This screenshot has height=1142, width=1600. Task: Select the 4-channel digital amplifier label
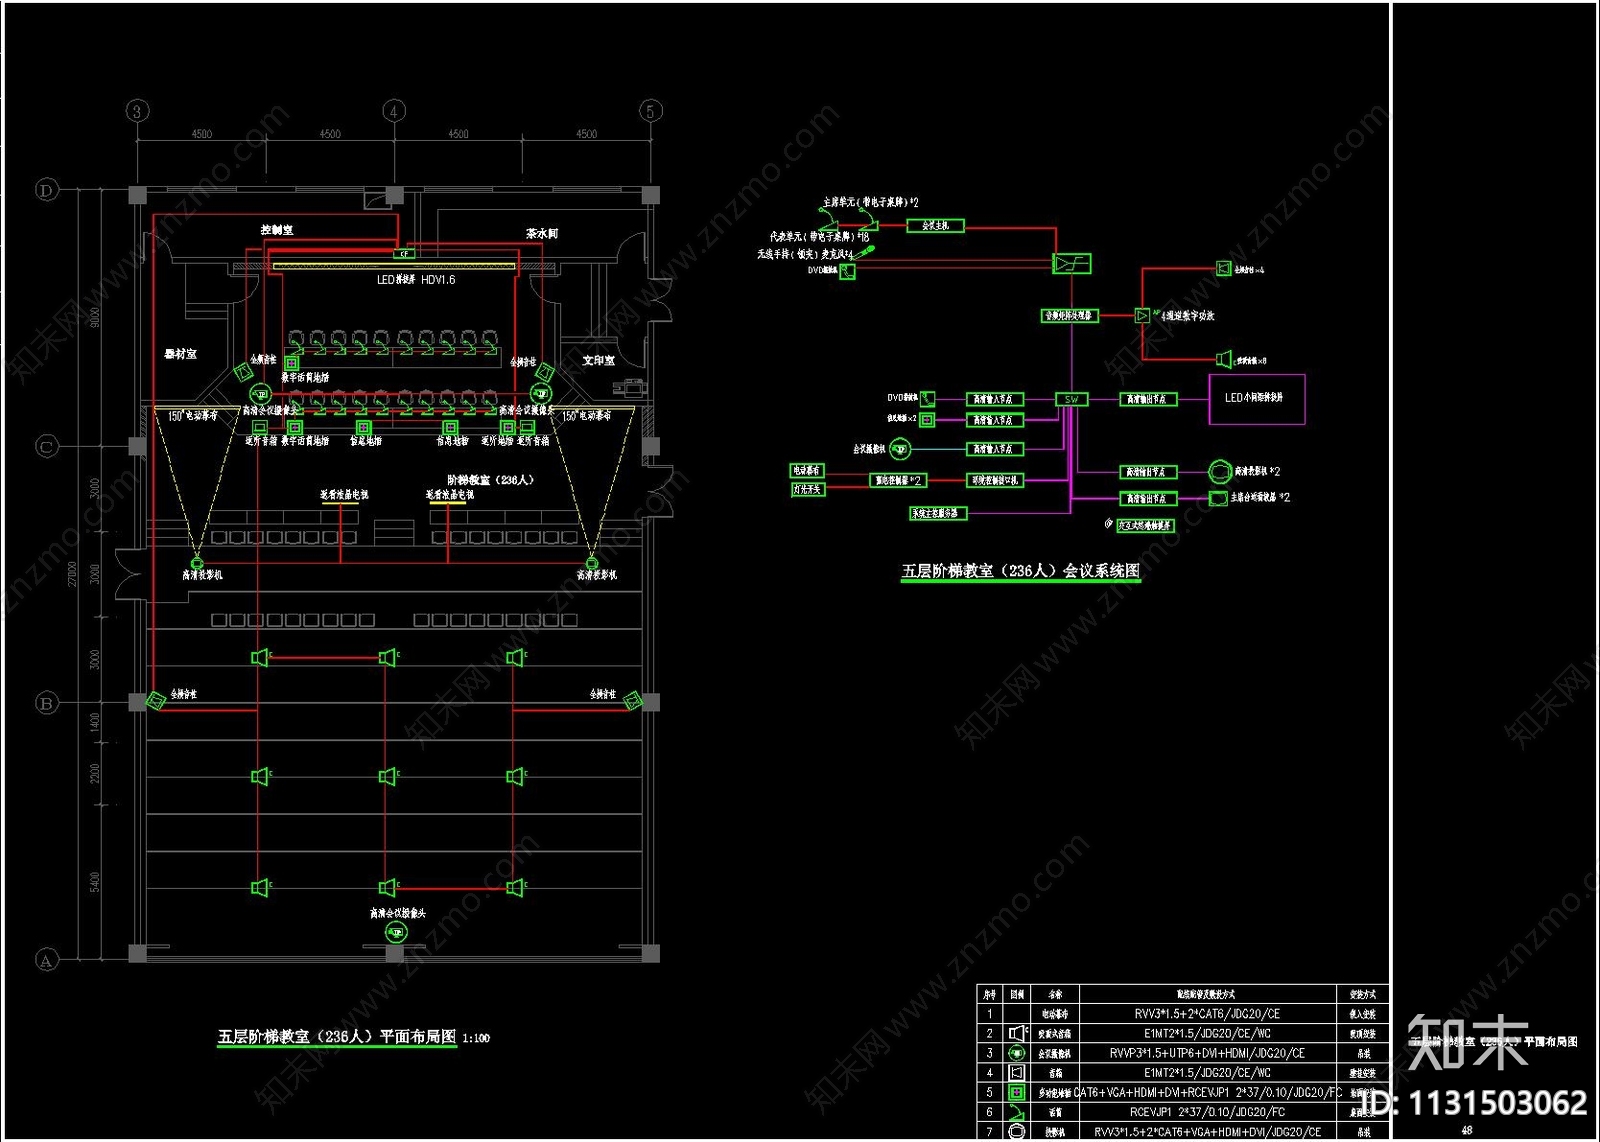1187,316
